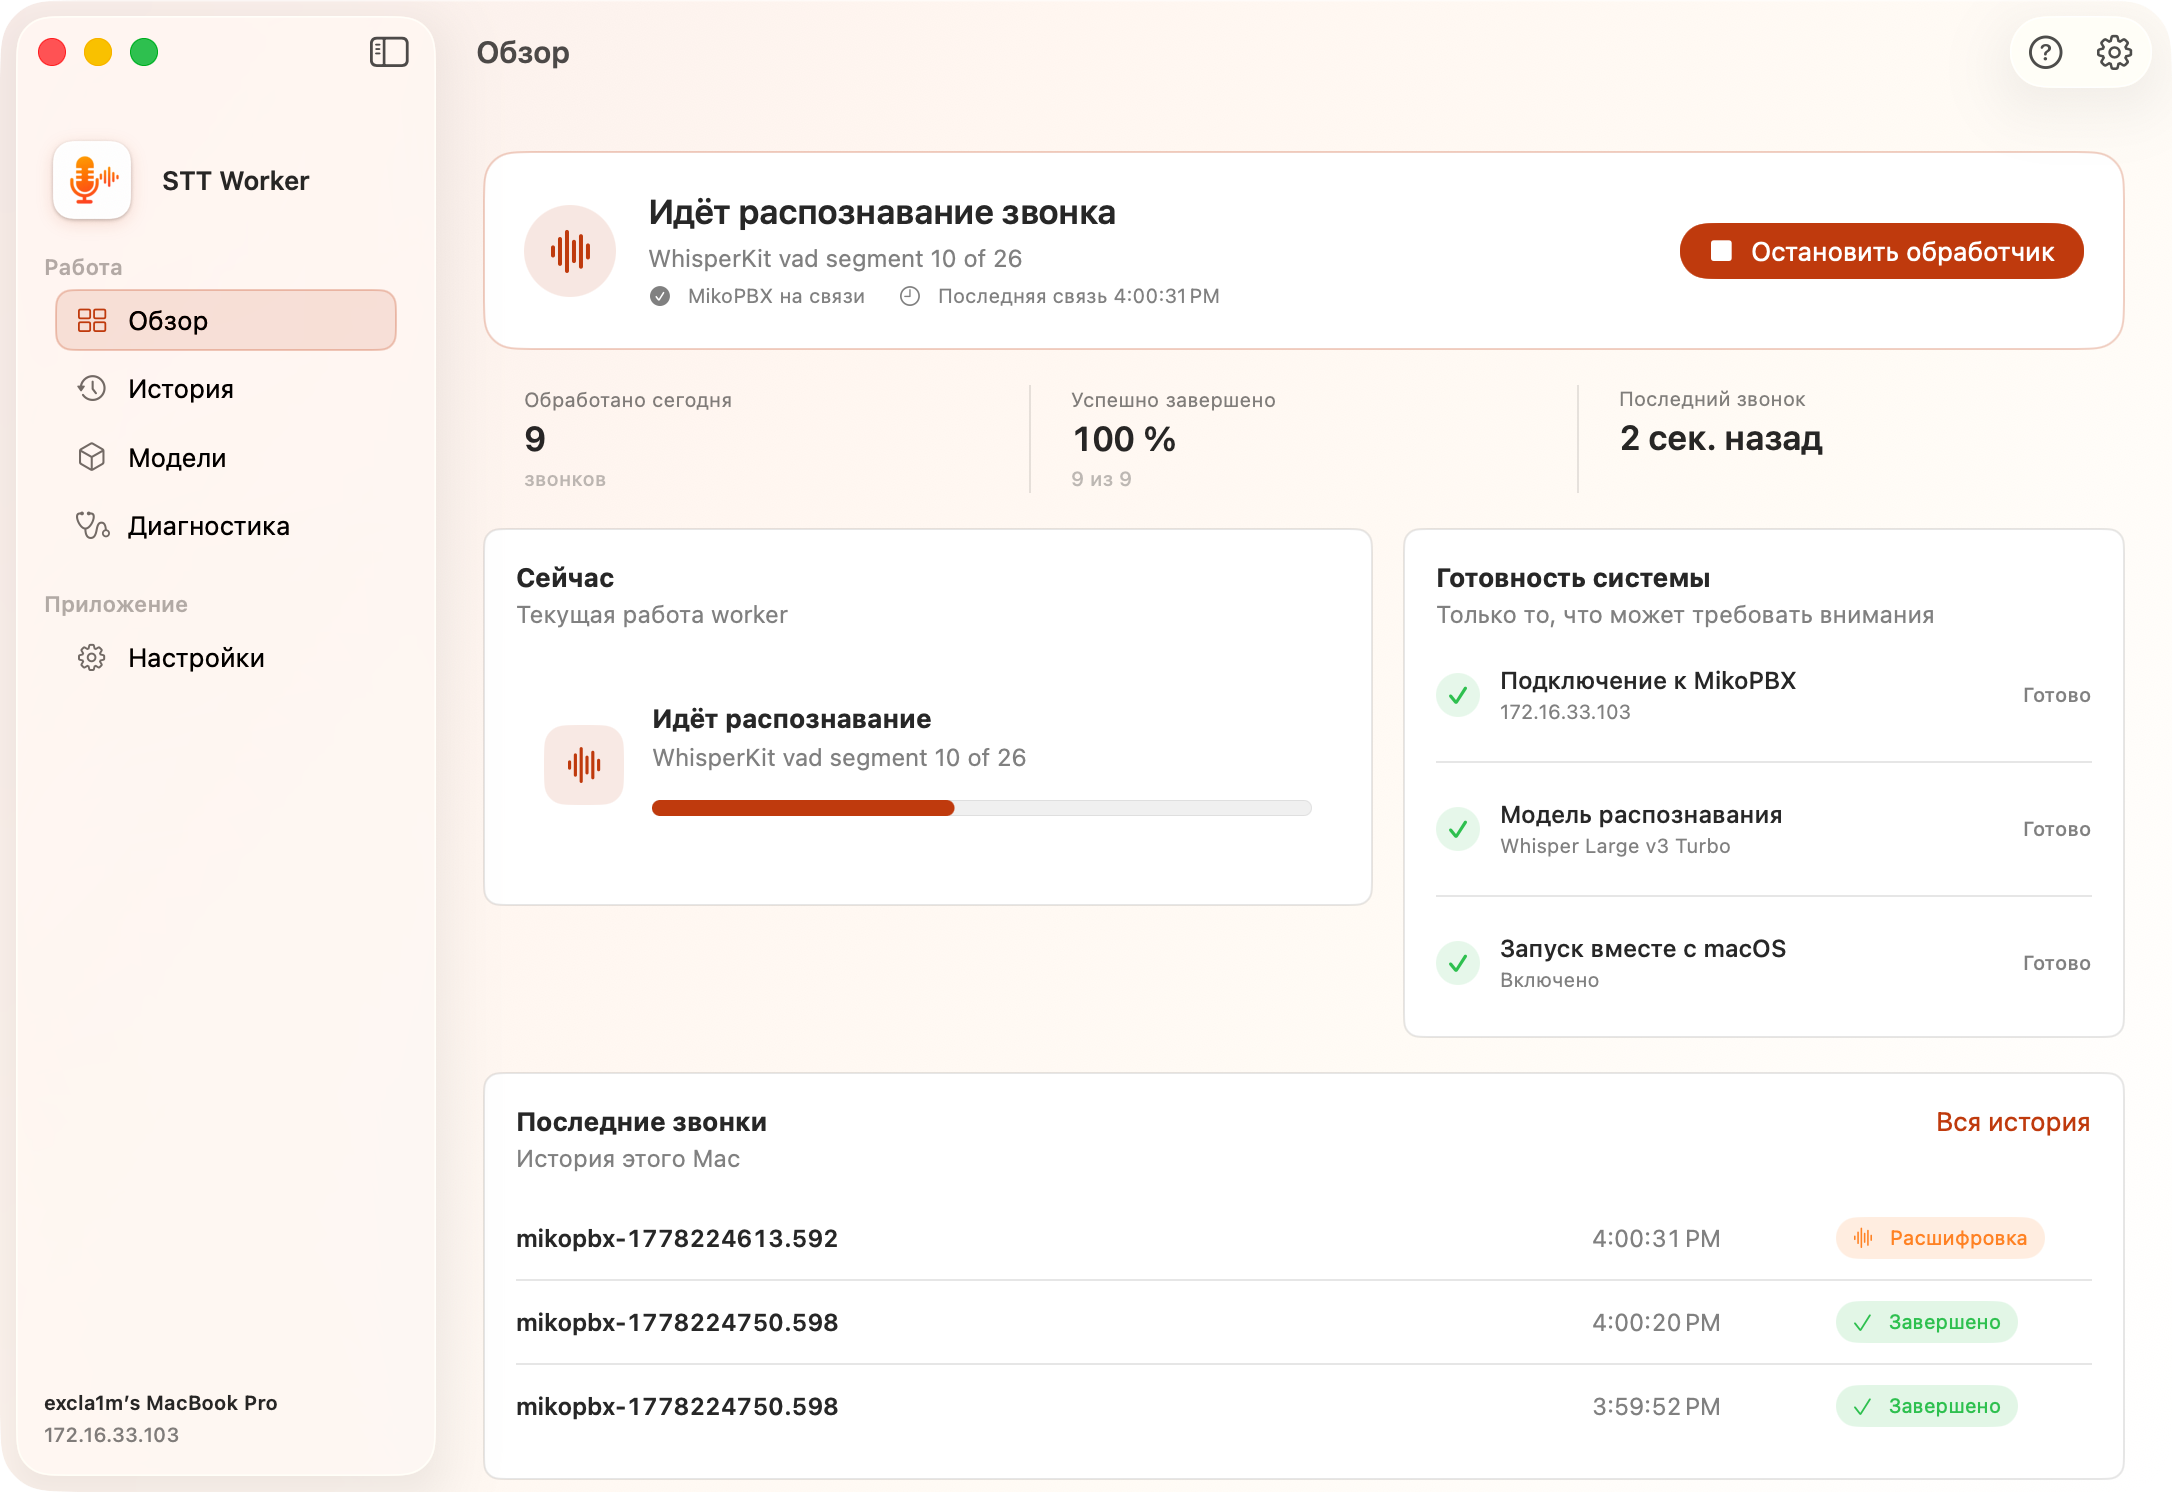
Task: Click the 2 сек. назад value
Action: (x=1721, y=438)
